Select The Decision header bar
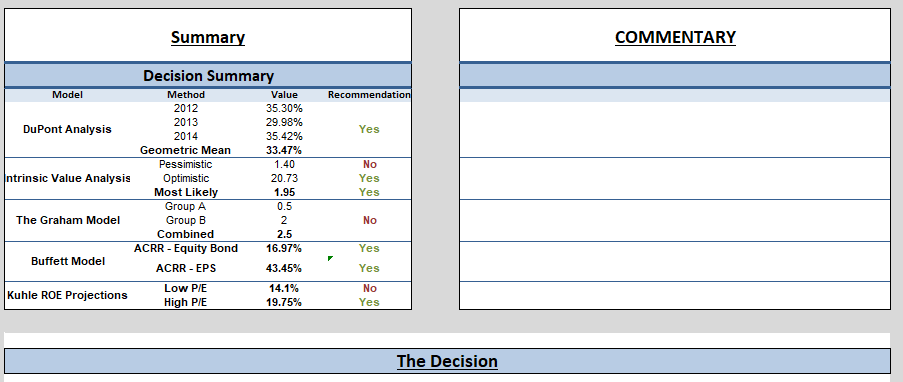 tap(447, 361)
